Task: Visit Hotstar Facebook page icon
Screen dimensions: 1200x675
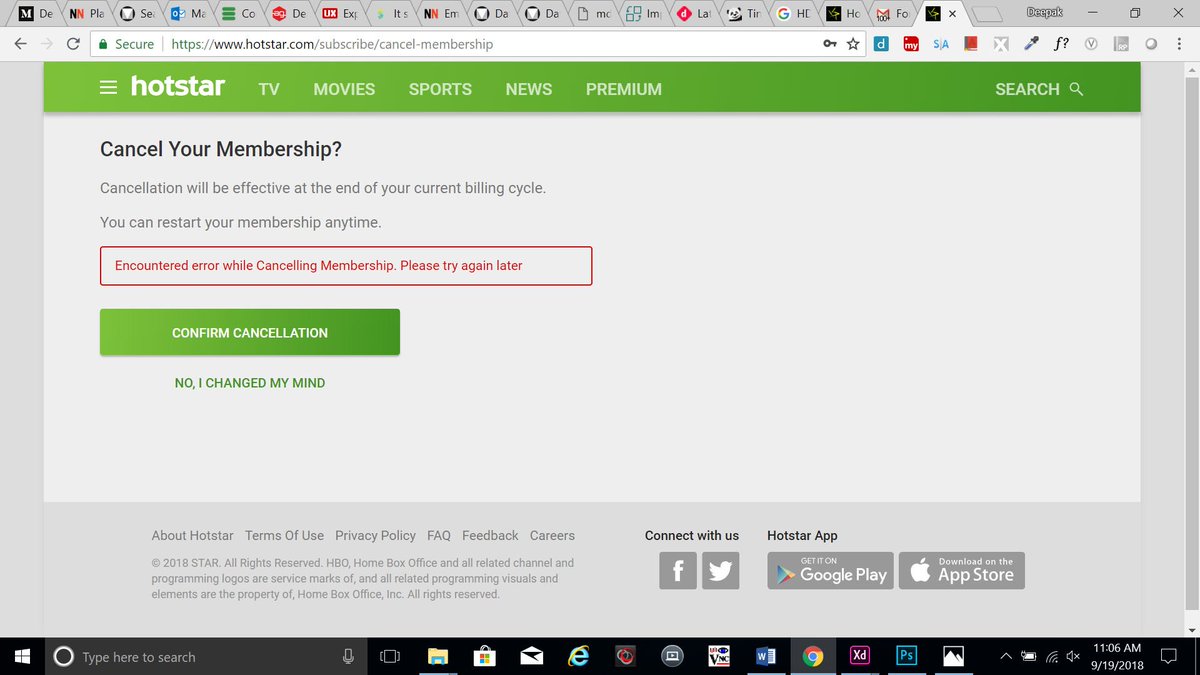Action: point(678,571)
